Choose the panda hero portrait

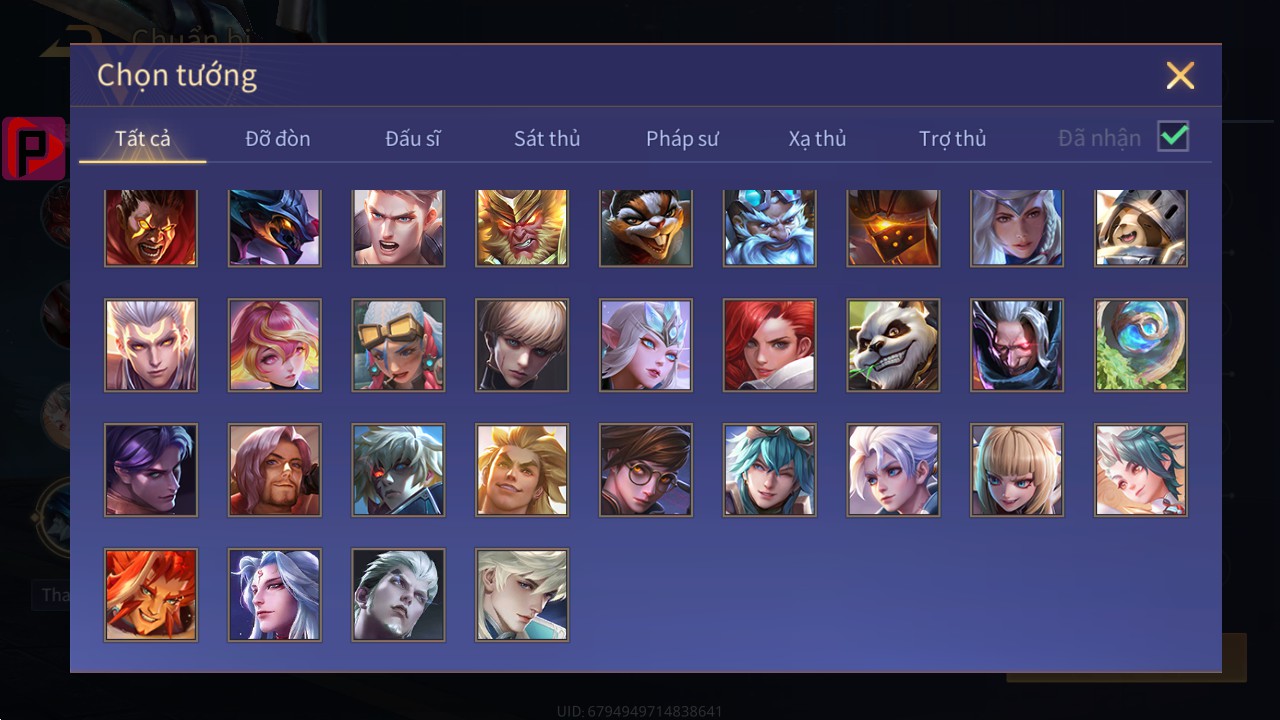[893, 345]
